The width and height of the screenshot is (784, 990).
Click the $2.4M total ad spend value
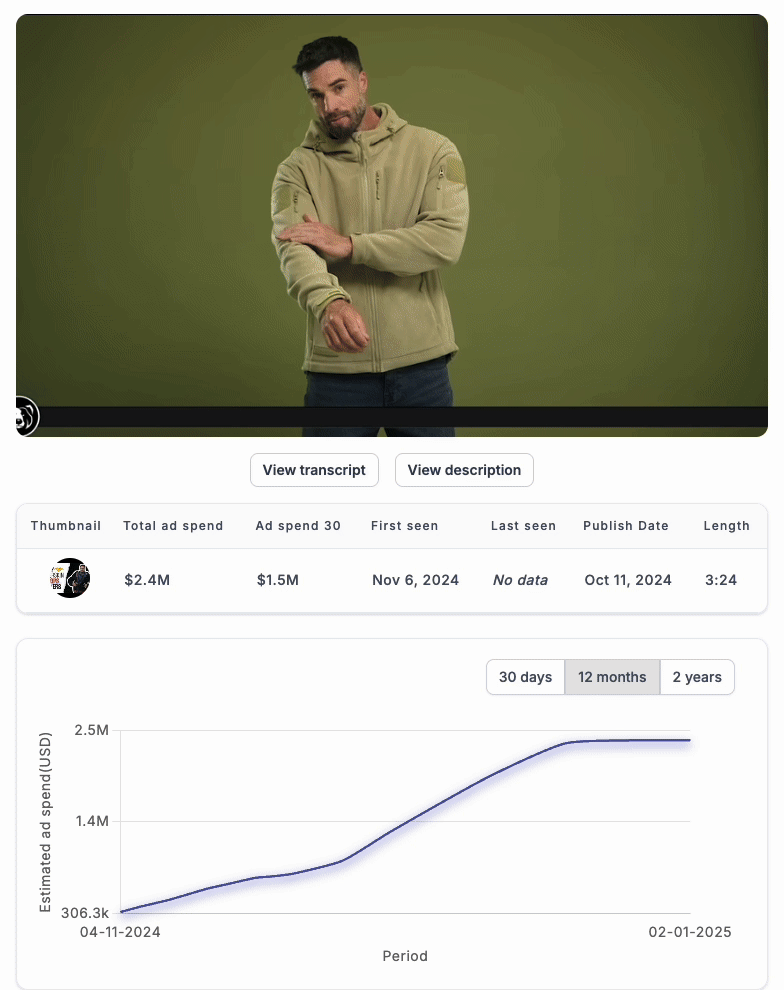point(147,580)
